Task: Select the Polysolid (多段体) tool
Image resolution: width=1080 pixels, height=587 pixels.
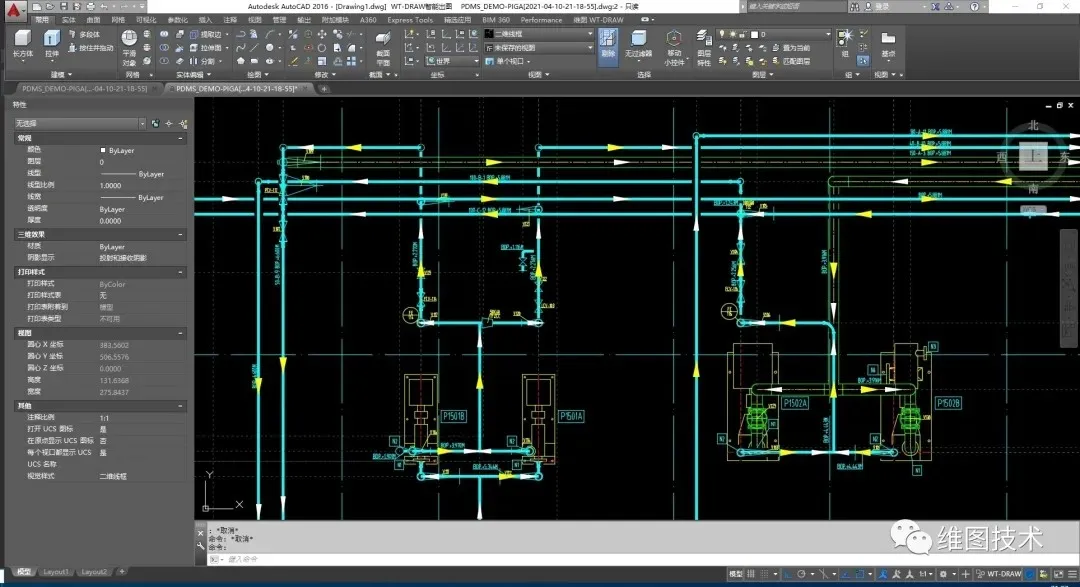Action: [84, 34]
